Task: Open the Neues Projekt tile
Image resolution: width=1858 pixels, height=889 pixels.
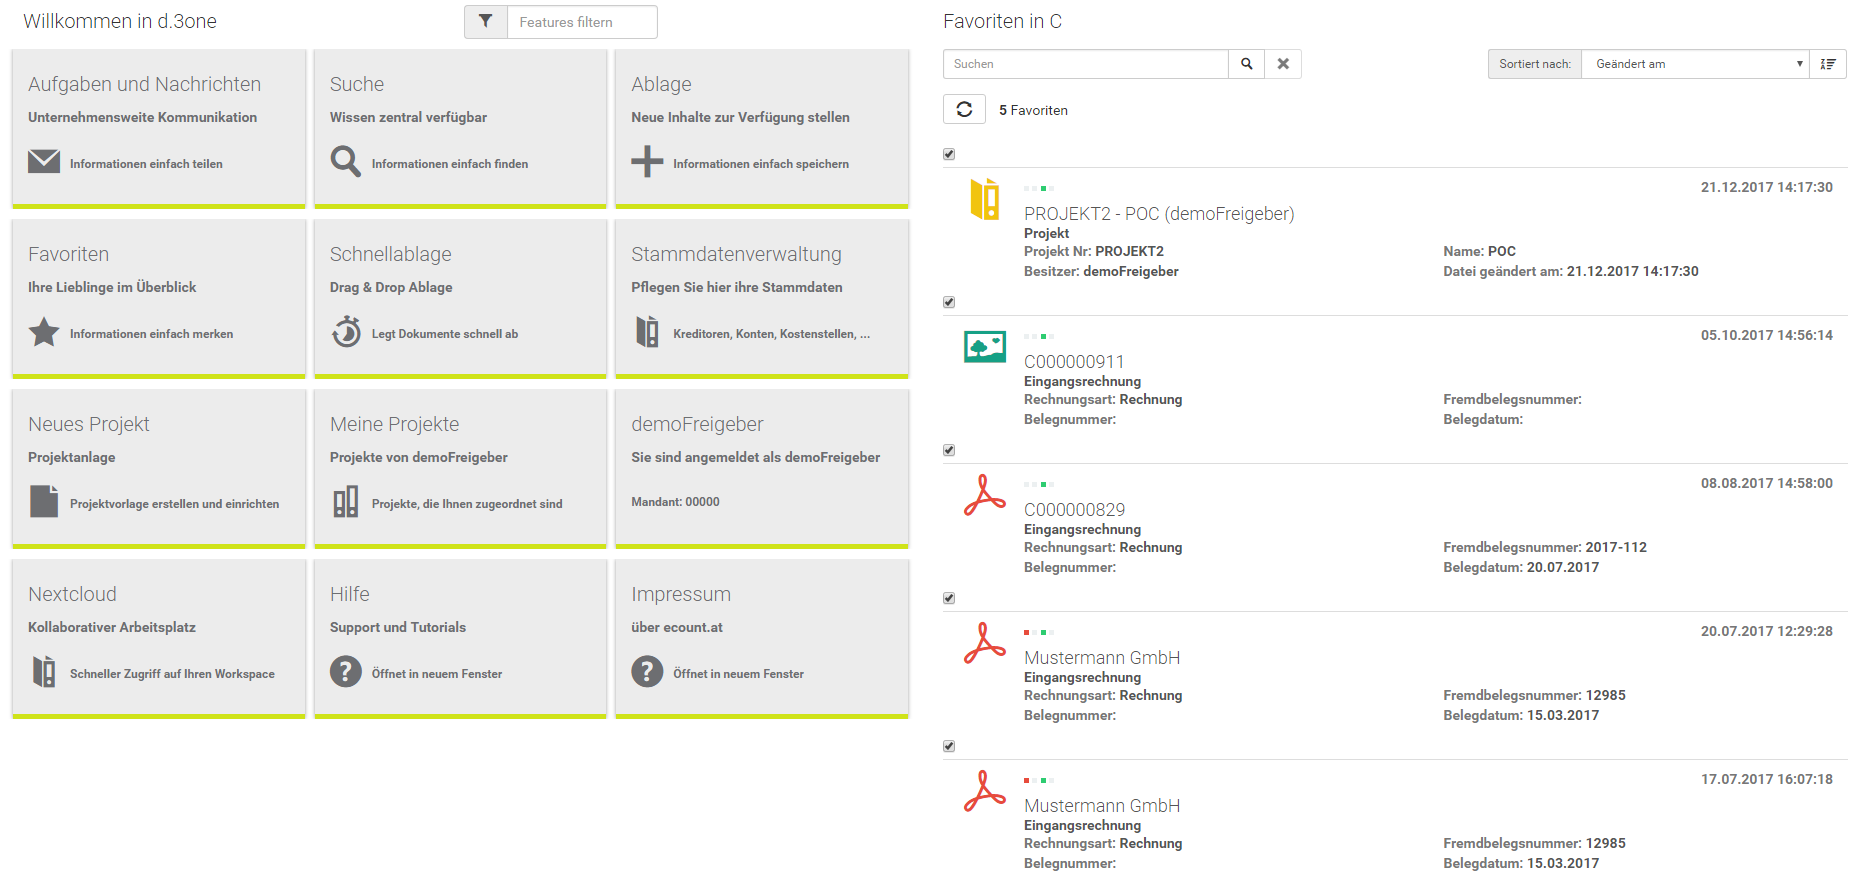Action: [x=159, y=468]
